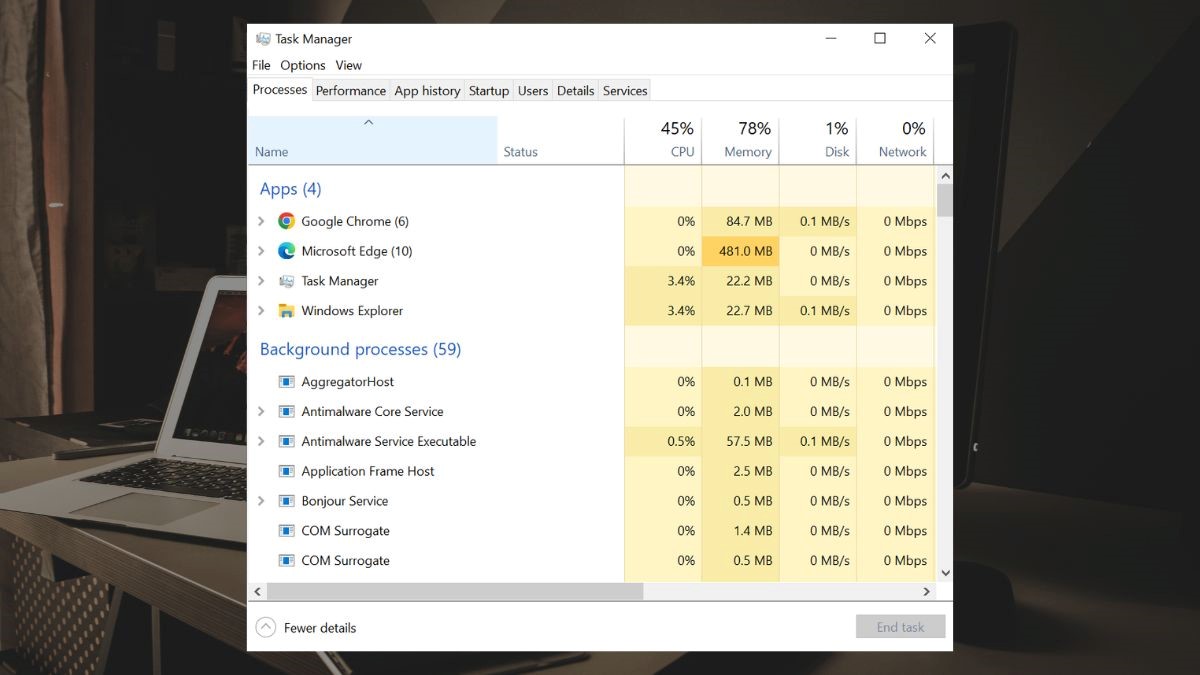Viewport: 1200px width, 675px height.
Task: Click the Microsoft Edge app icon
Action: pos(287,251)
